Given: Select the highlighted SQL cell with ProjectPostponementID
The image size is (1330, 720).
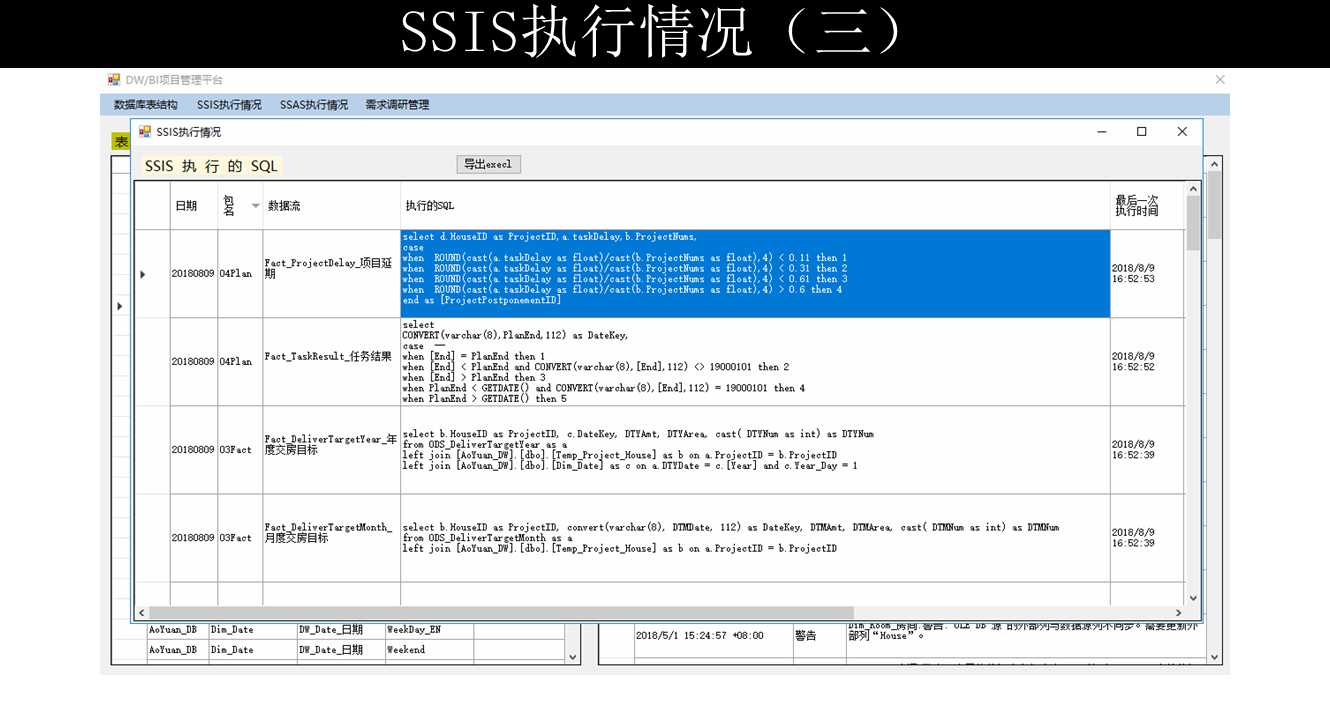Looking at the screenshot, I should click(755, 274).
